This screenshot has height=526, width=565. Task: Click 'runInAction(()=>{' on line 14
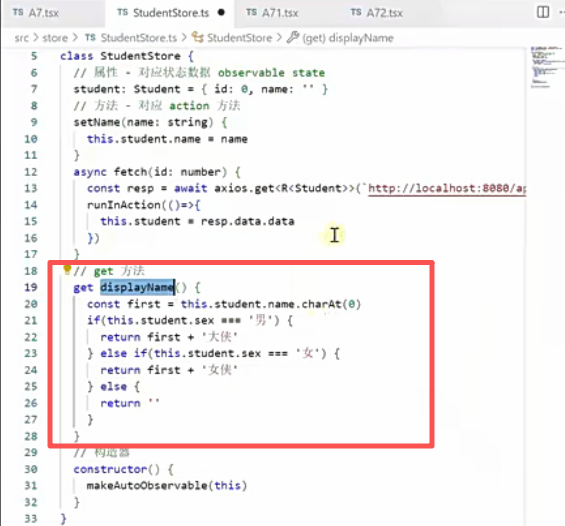point(144,205)
